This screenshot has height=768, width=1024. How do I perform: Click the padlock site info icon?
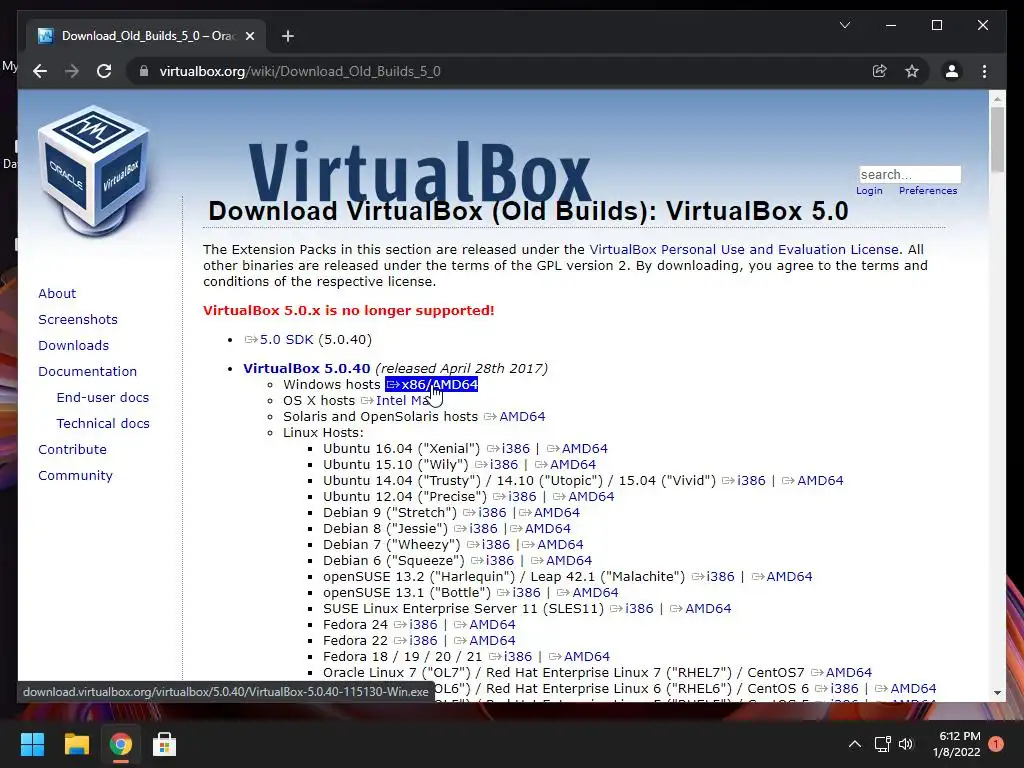coord(144,71)
